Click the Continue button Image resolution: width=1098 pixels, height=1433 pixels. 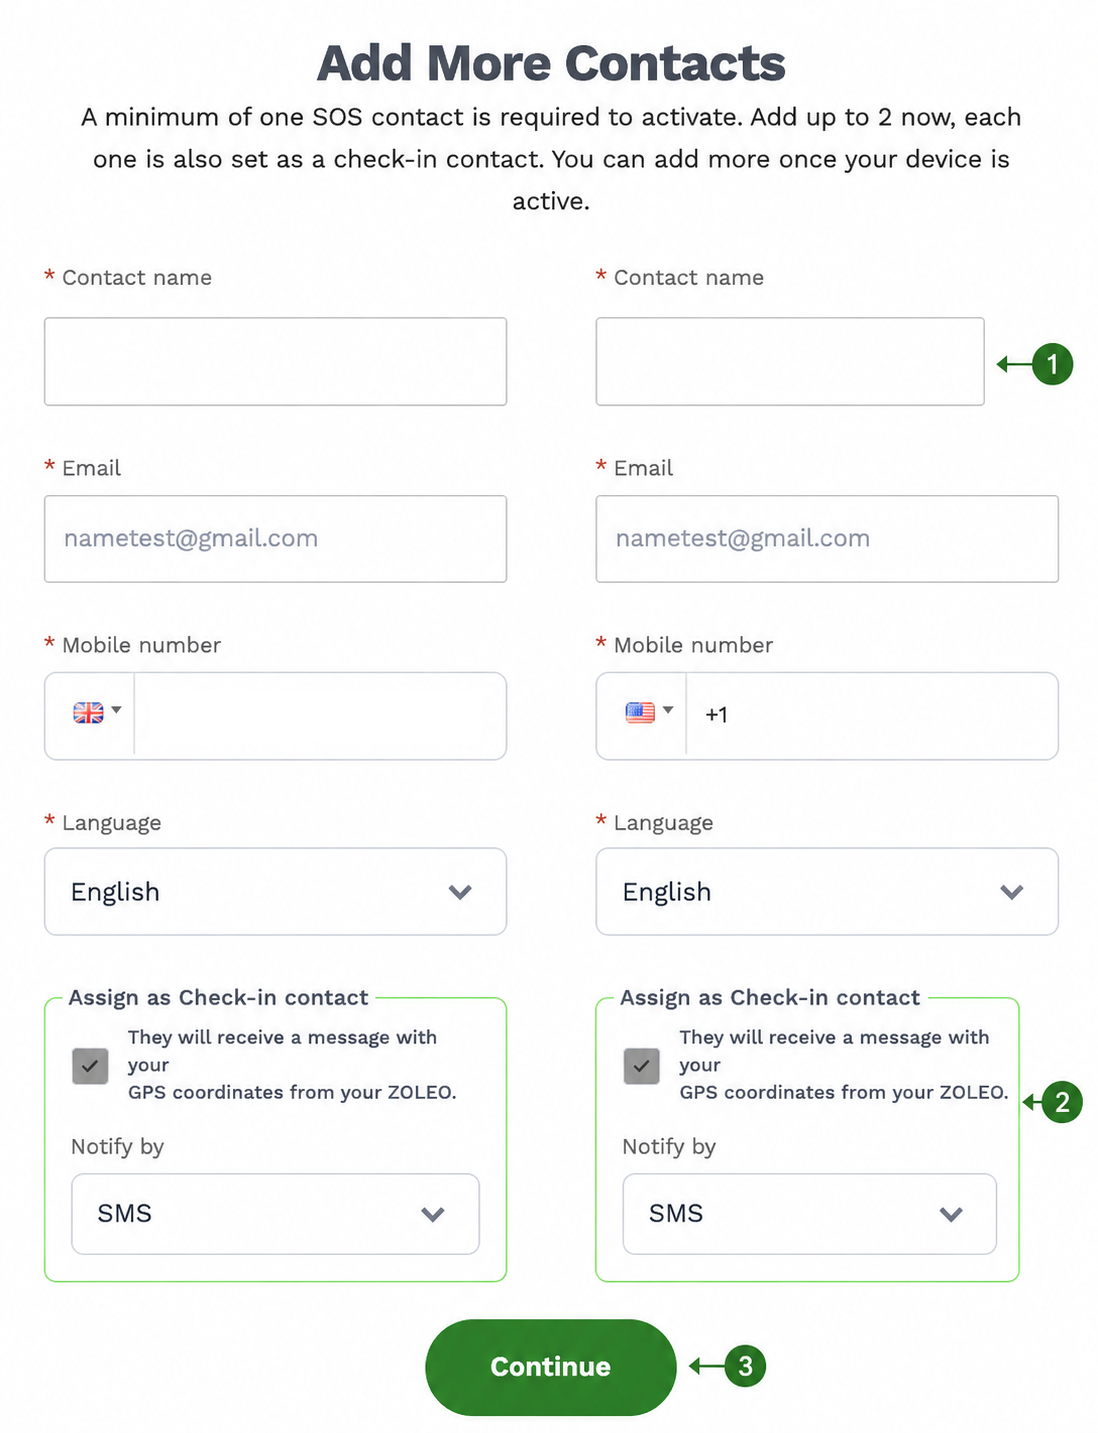[551, 1367]
